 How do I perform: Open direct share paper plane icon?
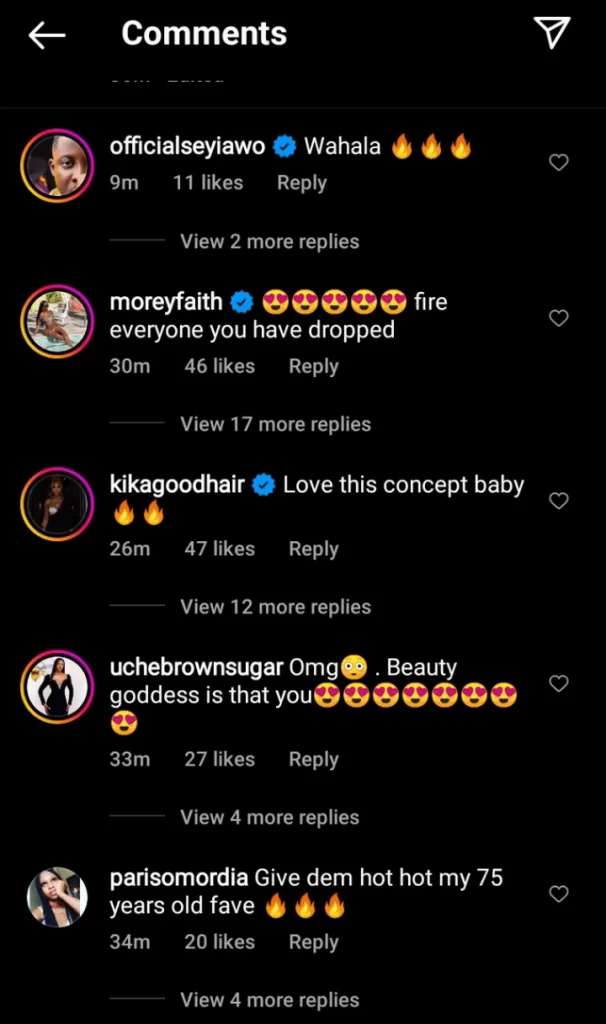pos(552,34)
